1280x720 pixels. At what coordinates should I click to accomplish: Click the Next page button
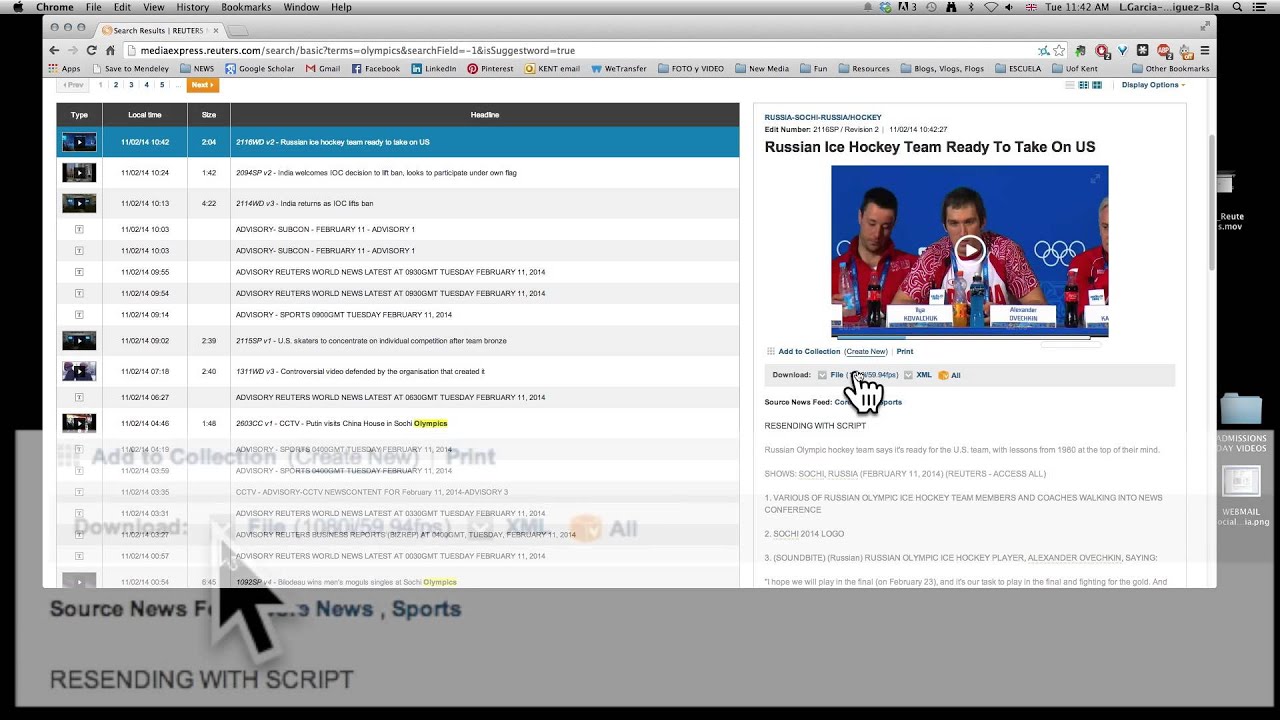click(x=201, y=85)
